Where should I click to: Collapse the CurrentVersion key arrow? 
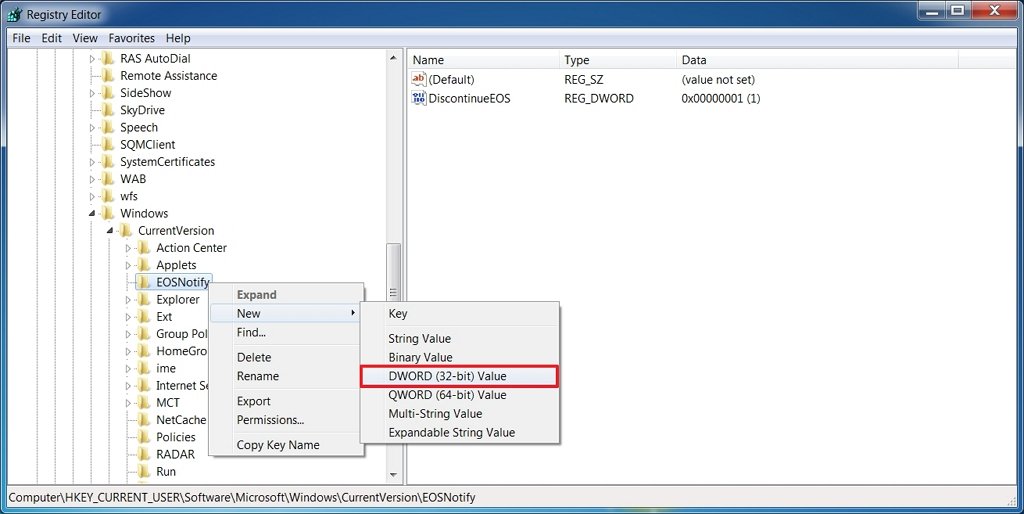(x=110, y=231)
